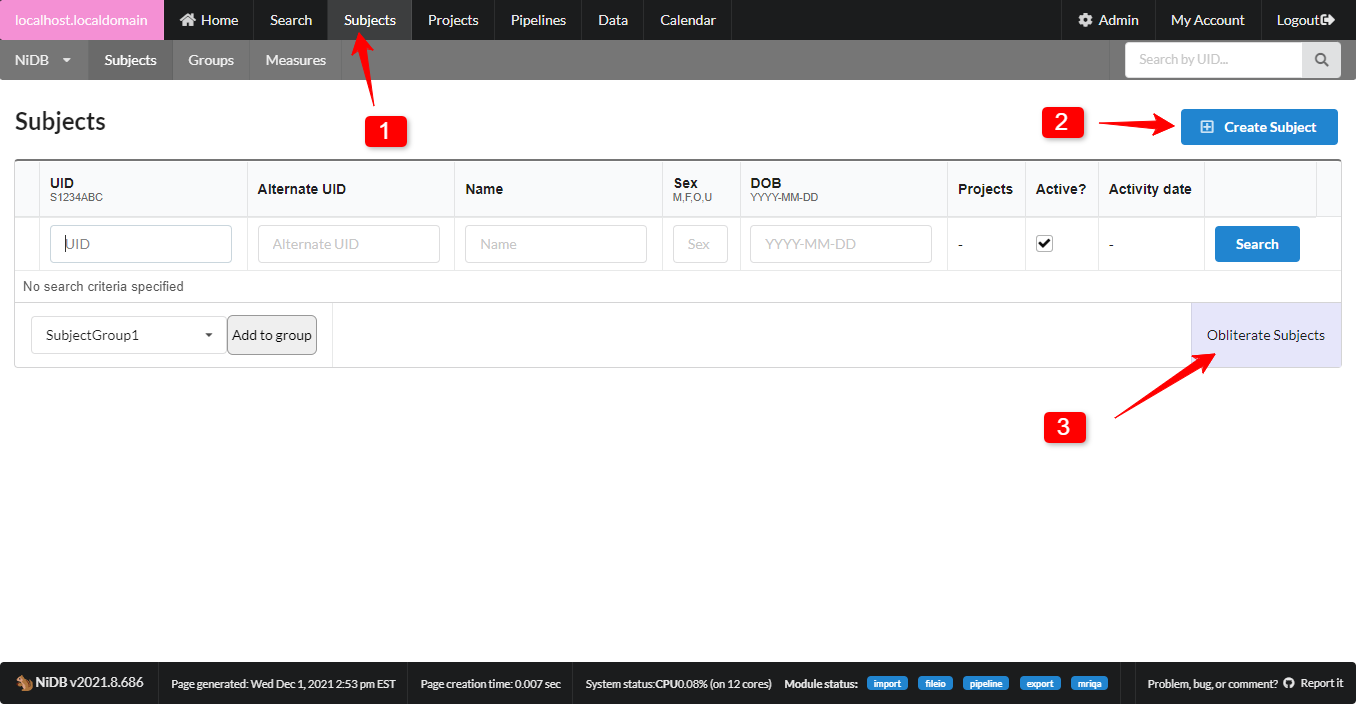Click the import module status badge

(x=886, y=683)
